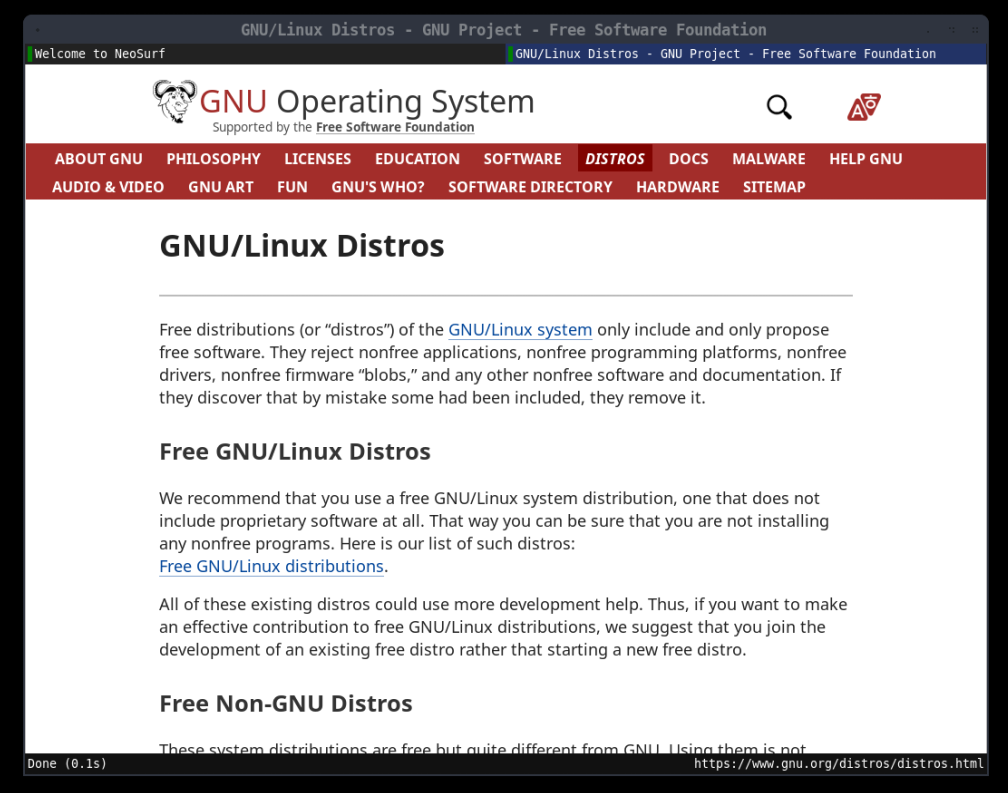Follow the Free Software Foundation link
Screen dimensions: 1008x793
click(x=395, y=127)
